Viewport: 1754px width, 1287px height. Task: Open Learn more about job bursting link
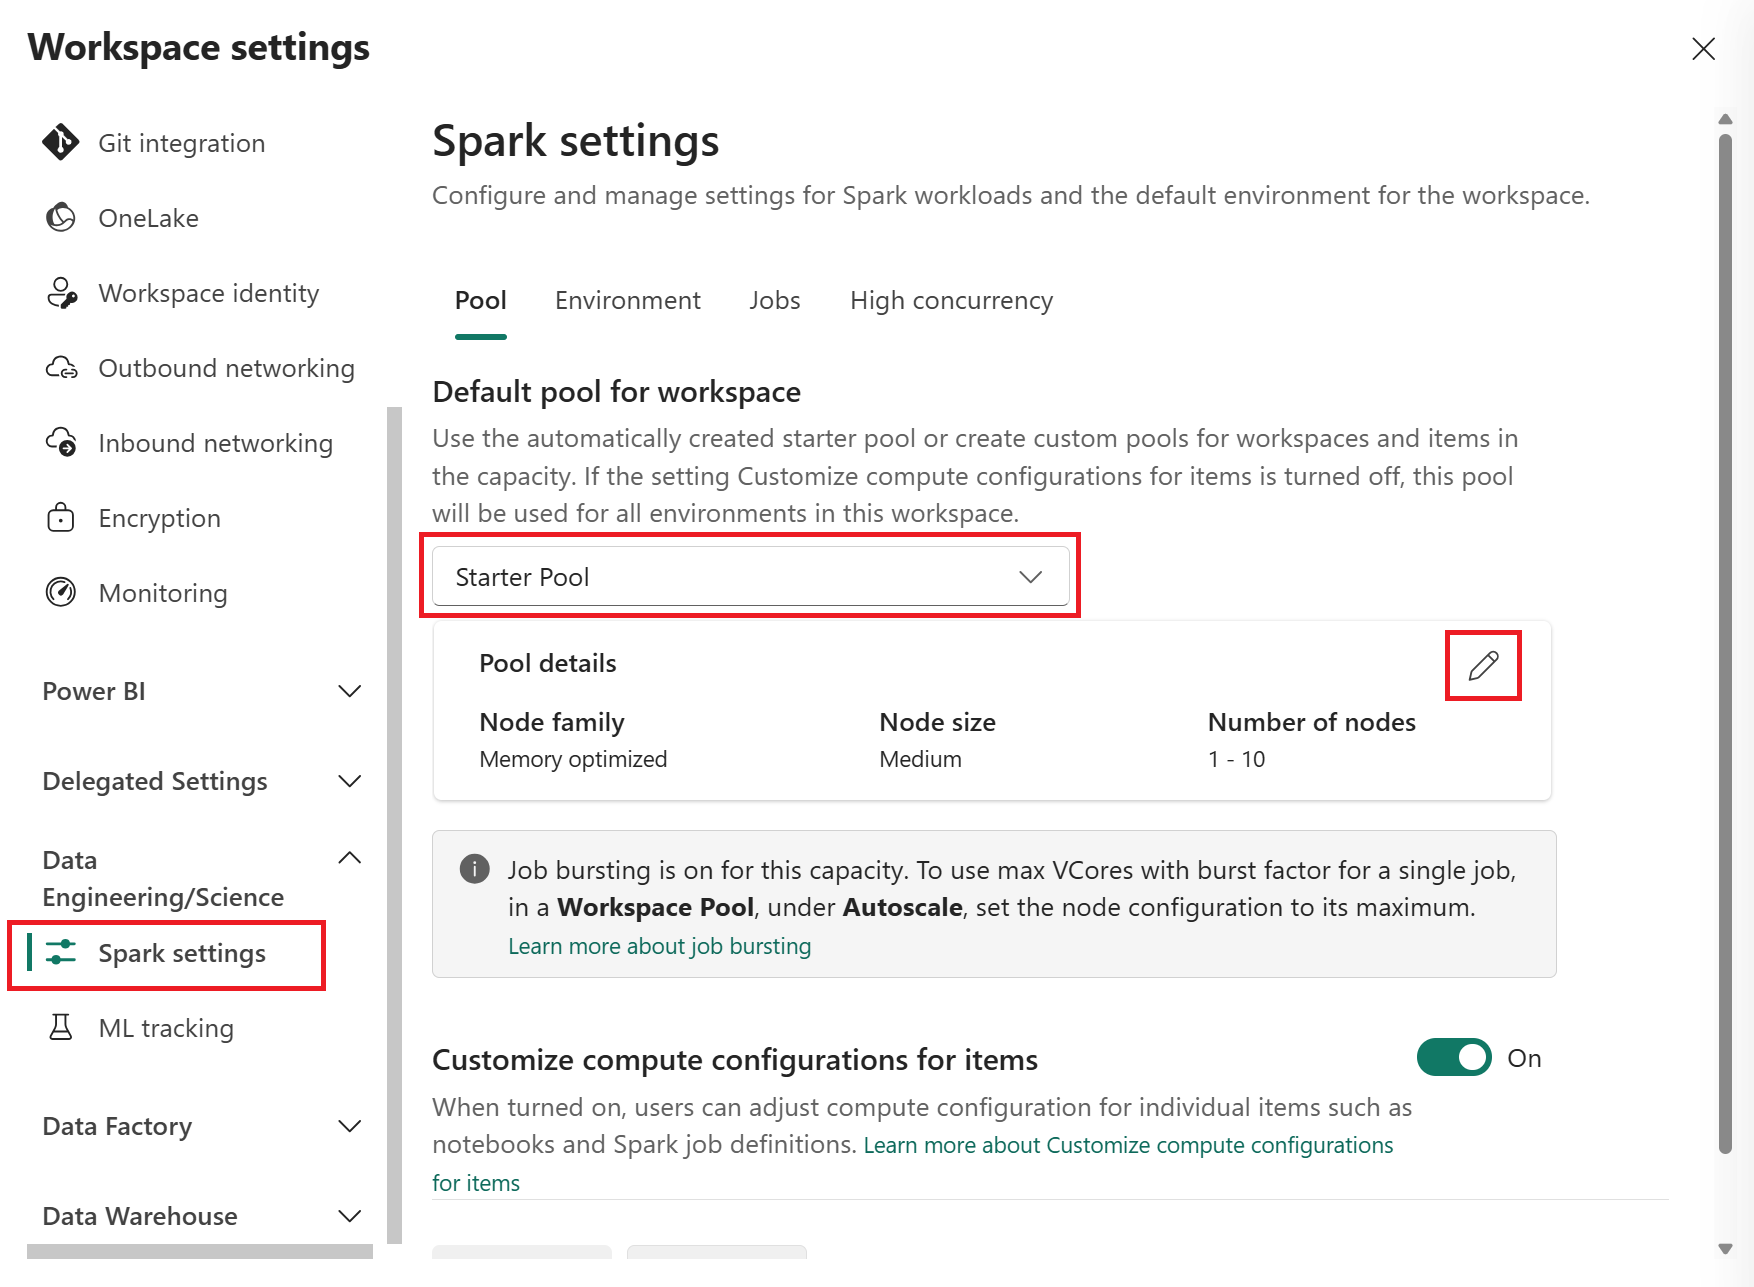click(x=660, y=946)
